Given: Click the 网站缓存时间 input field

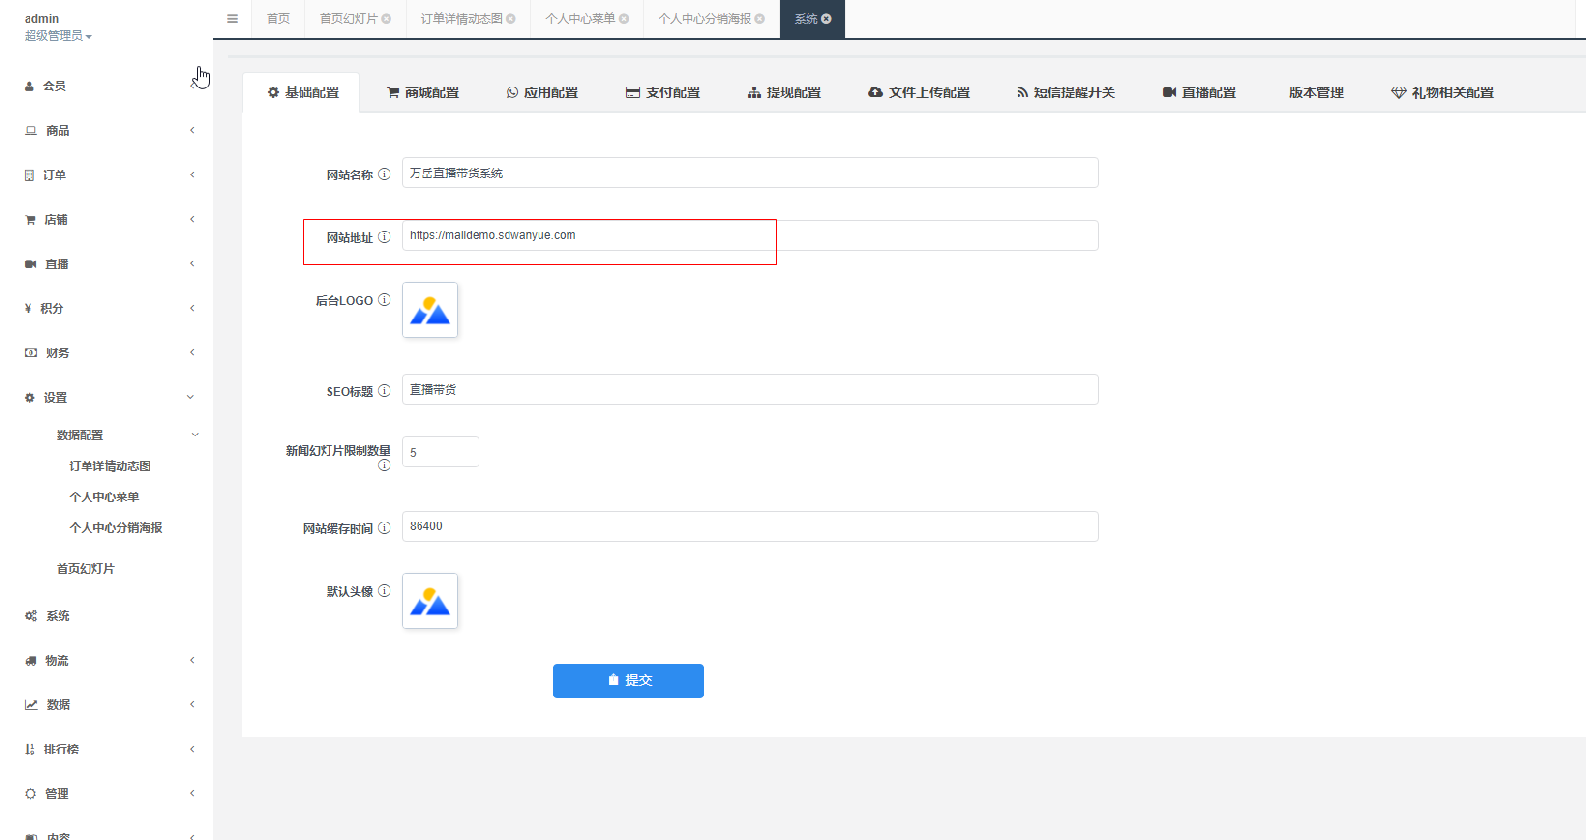Looking at the screenshot, I should (x=750, y=527).
